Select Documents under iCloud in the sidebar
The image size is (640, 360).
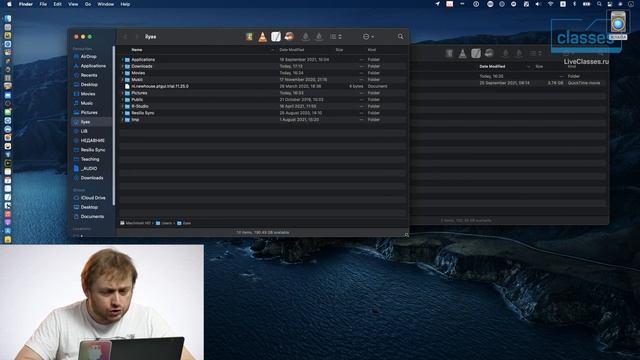pos(92,217)
